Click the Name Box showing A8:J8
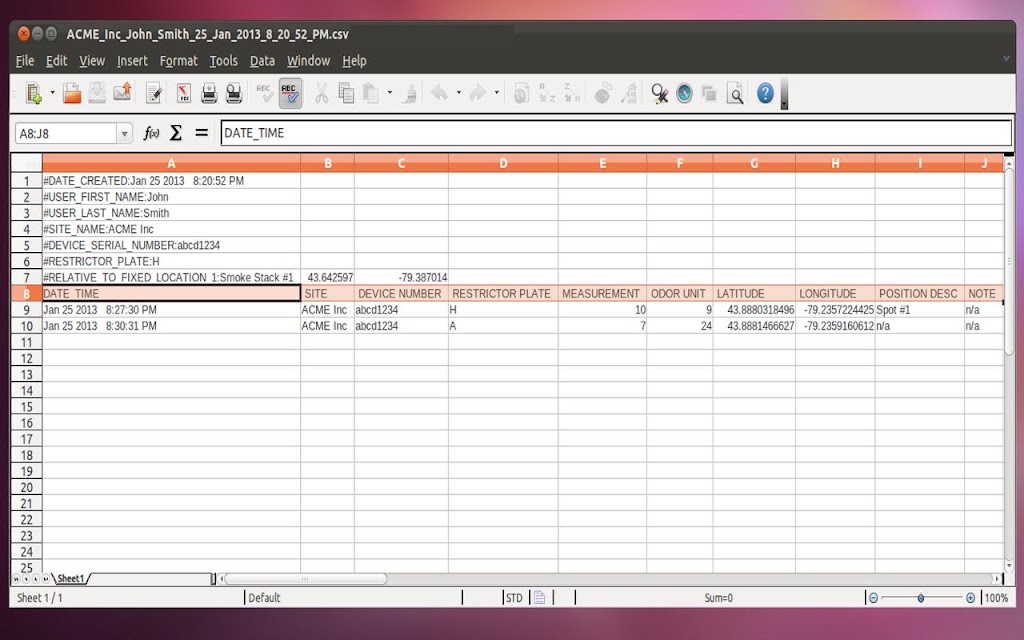The image size is (1024, 640). click(66, 133)
